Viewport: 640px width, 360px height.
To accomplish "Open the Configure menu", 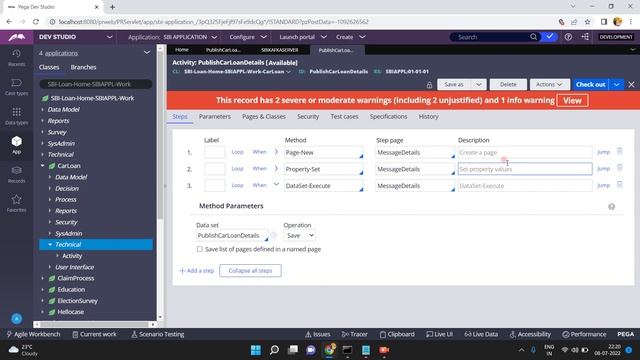I will point(248,37).
